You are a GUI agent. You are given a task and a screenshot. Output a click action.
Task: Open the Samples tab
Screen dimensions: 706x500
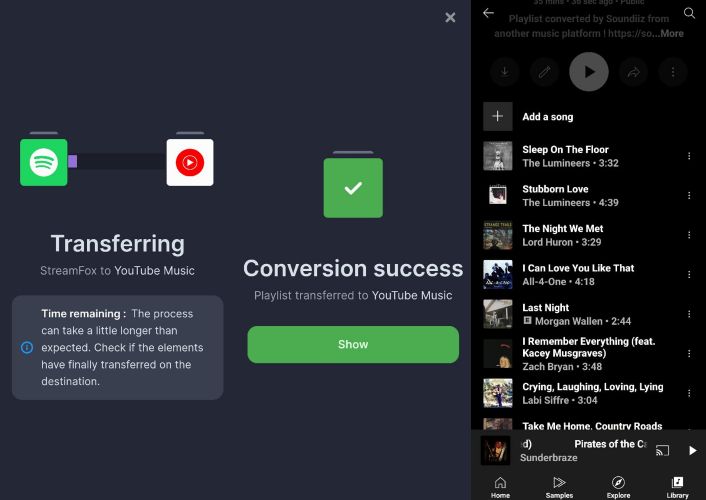(559, 487)
